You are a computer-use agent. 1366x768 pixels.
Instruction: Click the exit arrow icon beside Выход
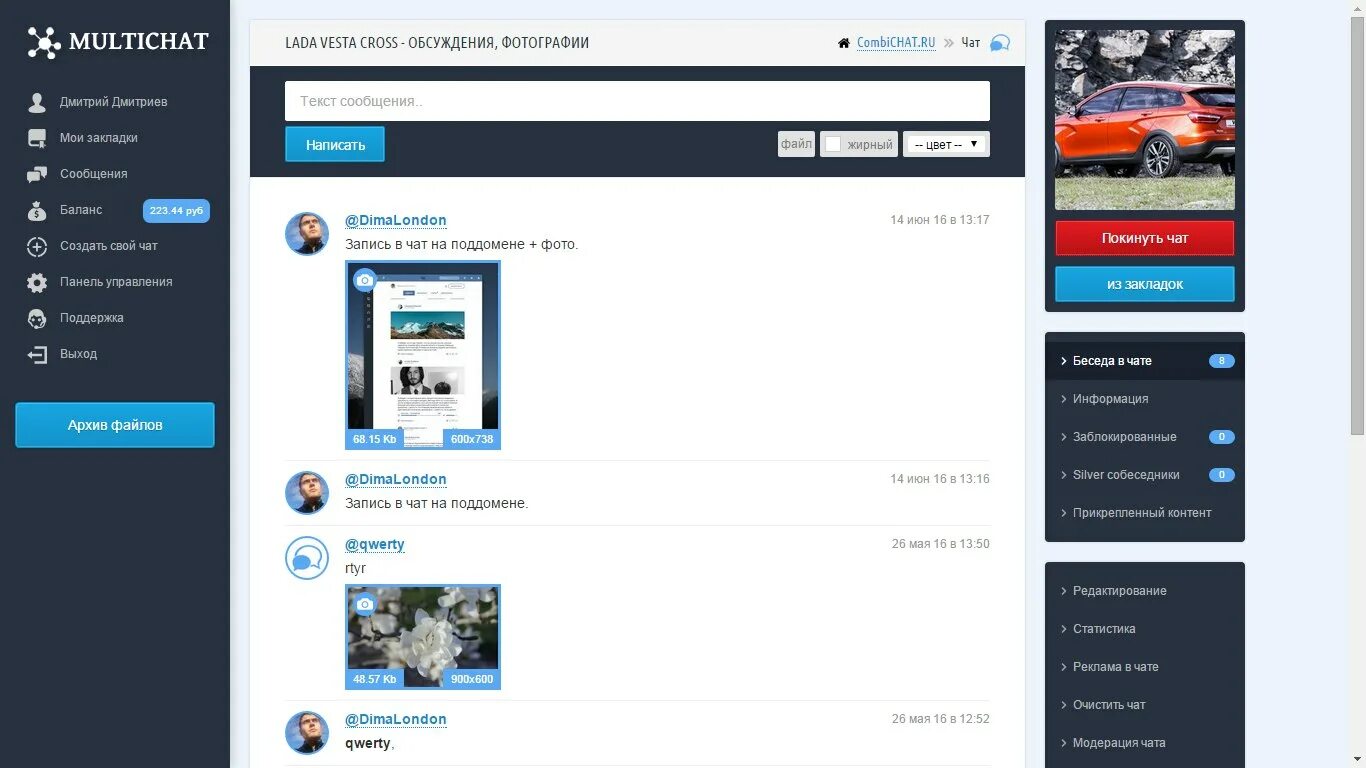click(37, 354)
